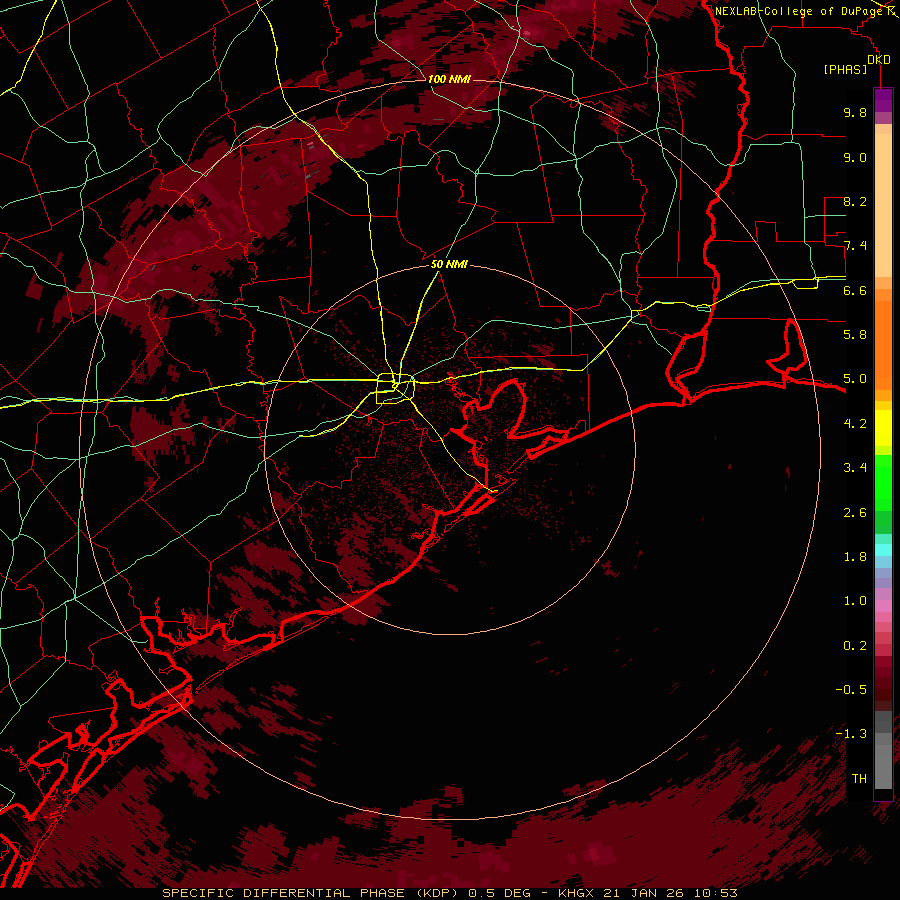The height and width of the screenshot is (900, 900).
Task: Click the TH threshold legend label
Action: pos(859,779)
